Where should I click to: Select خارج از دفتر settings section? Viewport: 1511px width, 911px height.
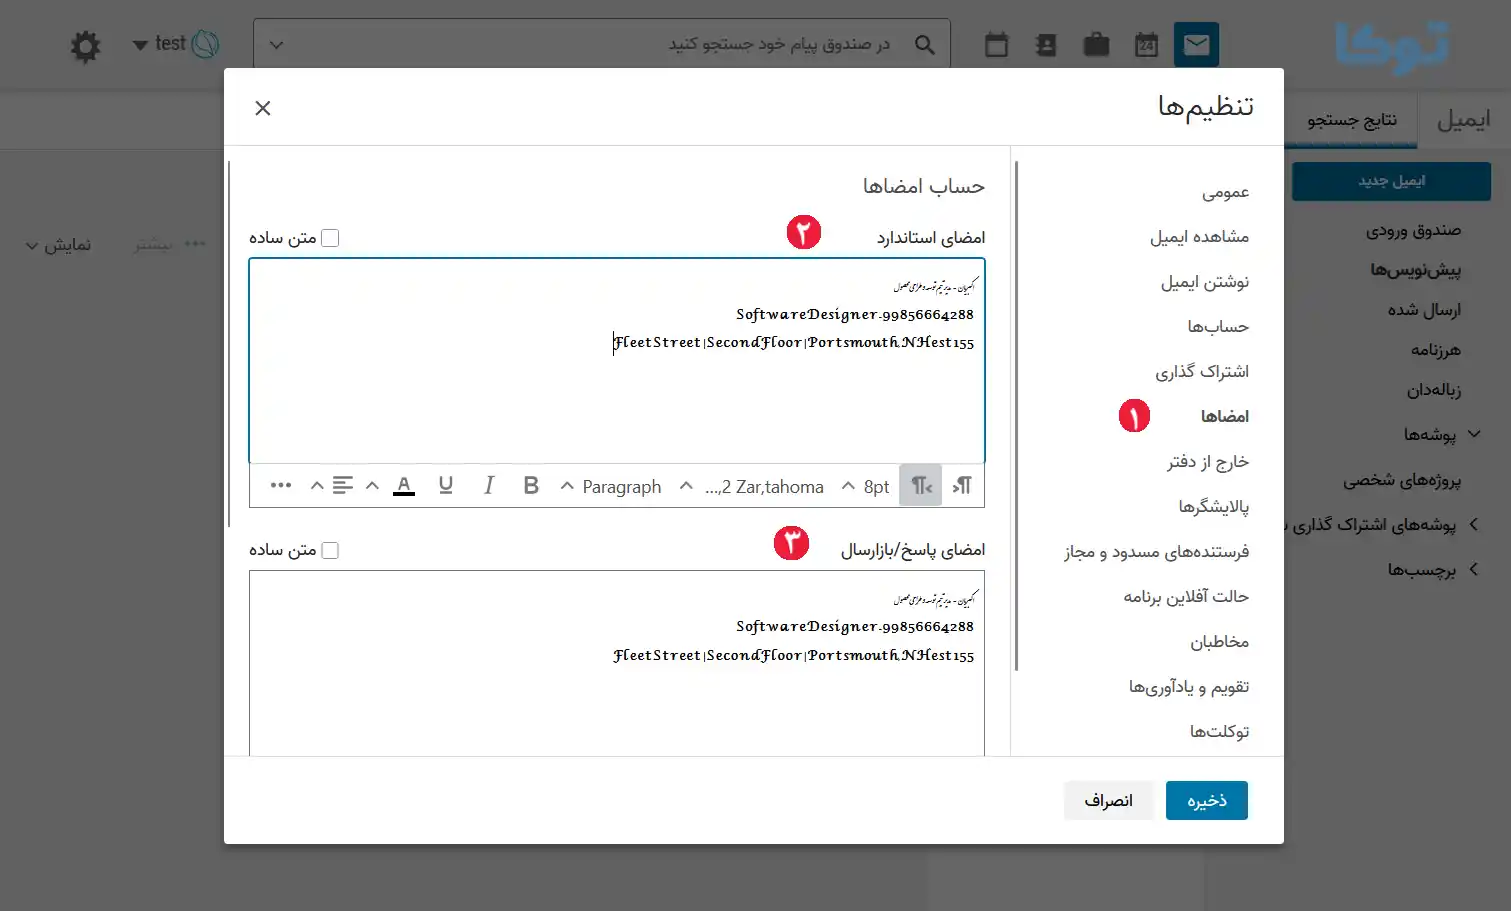[1207, 462]
